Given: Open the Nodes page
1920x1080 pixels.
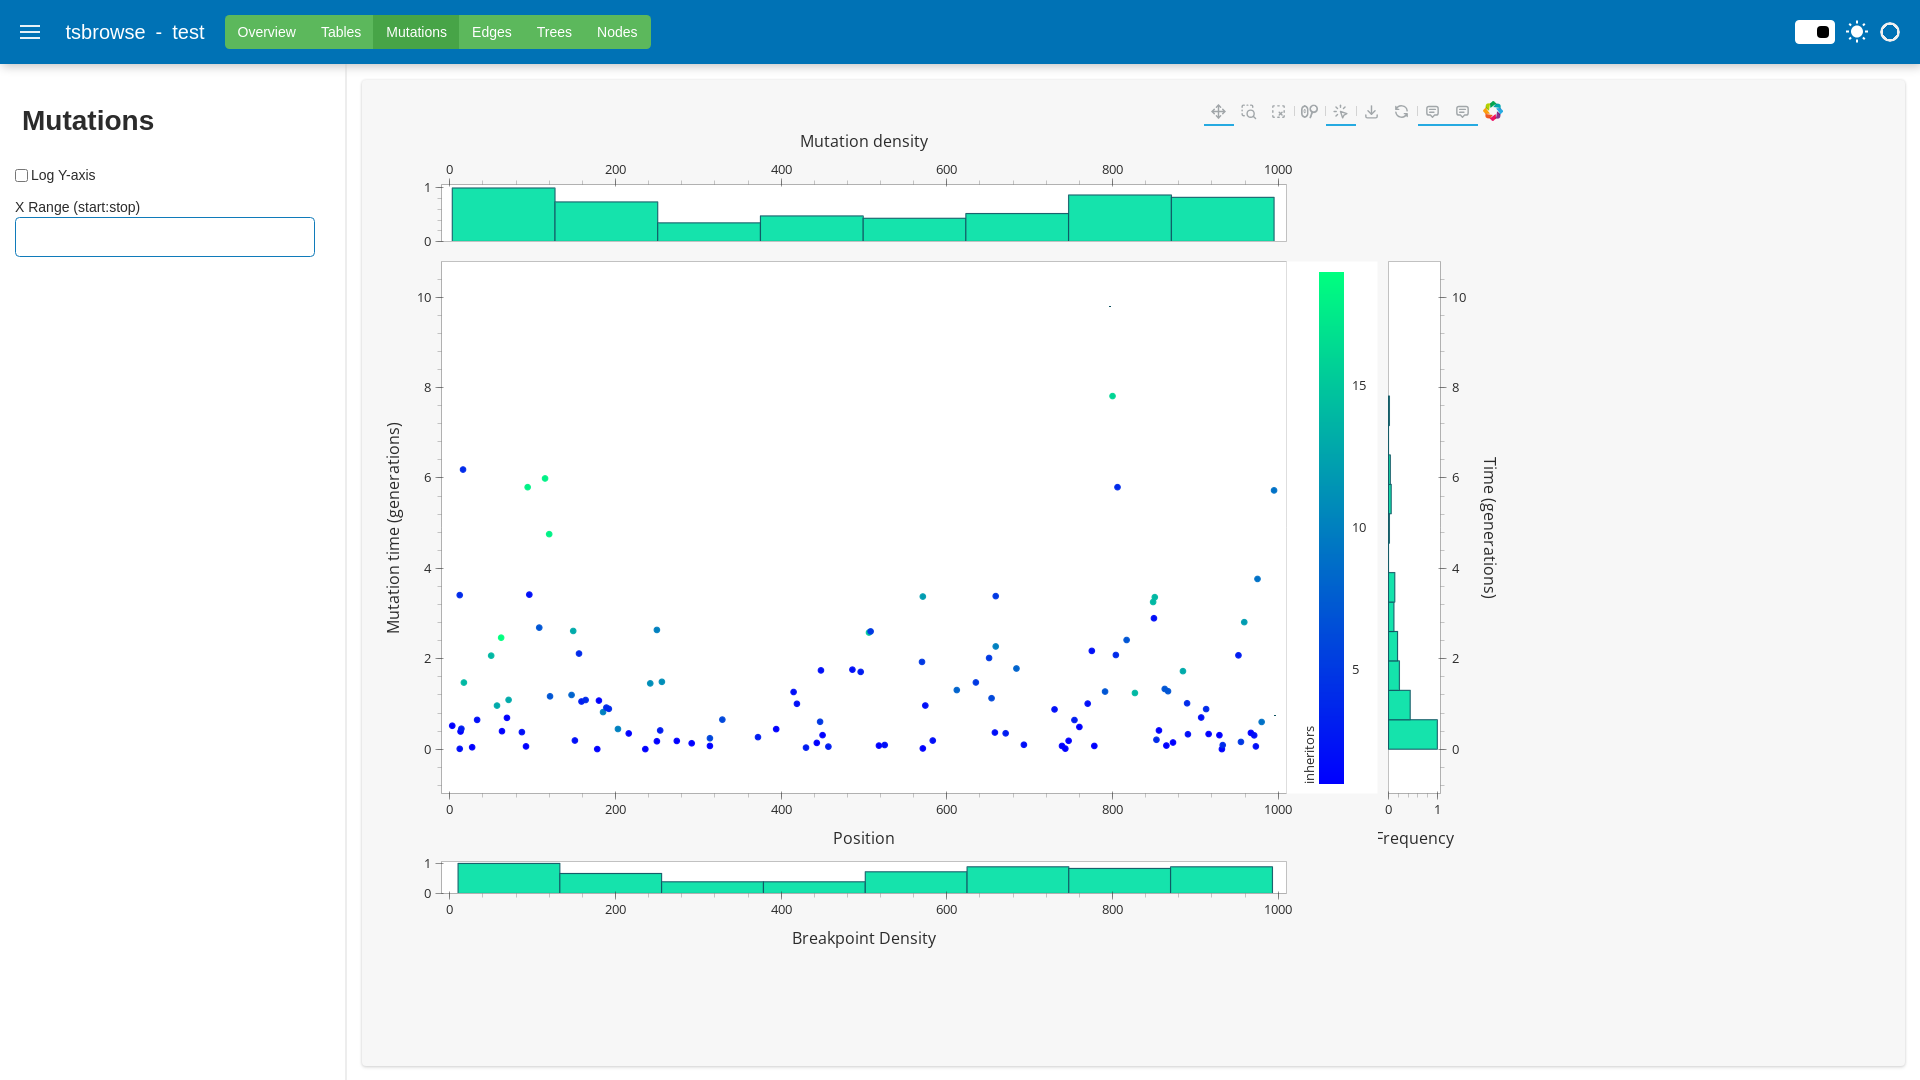Looking at the screenshot, I should [x=616, y=32].
